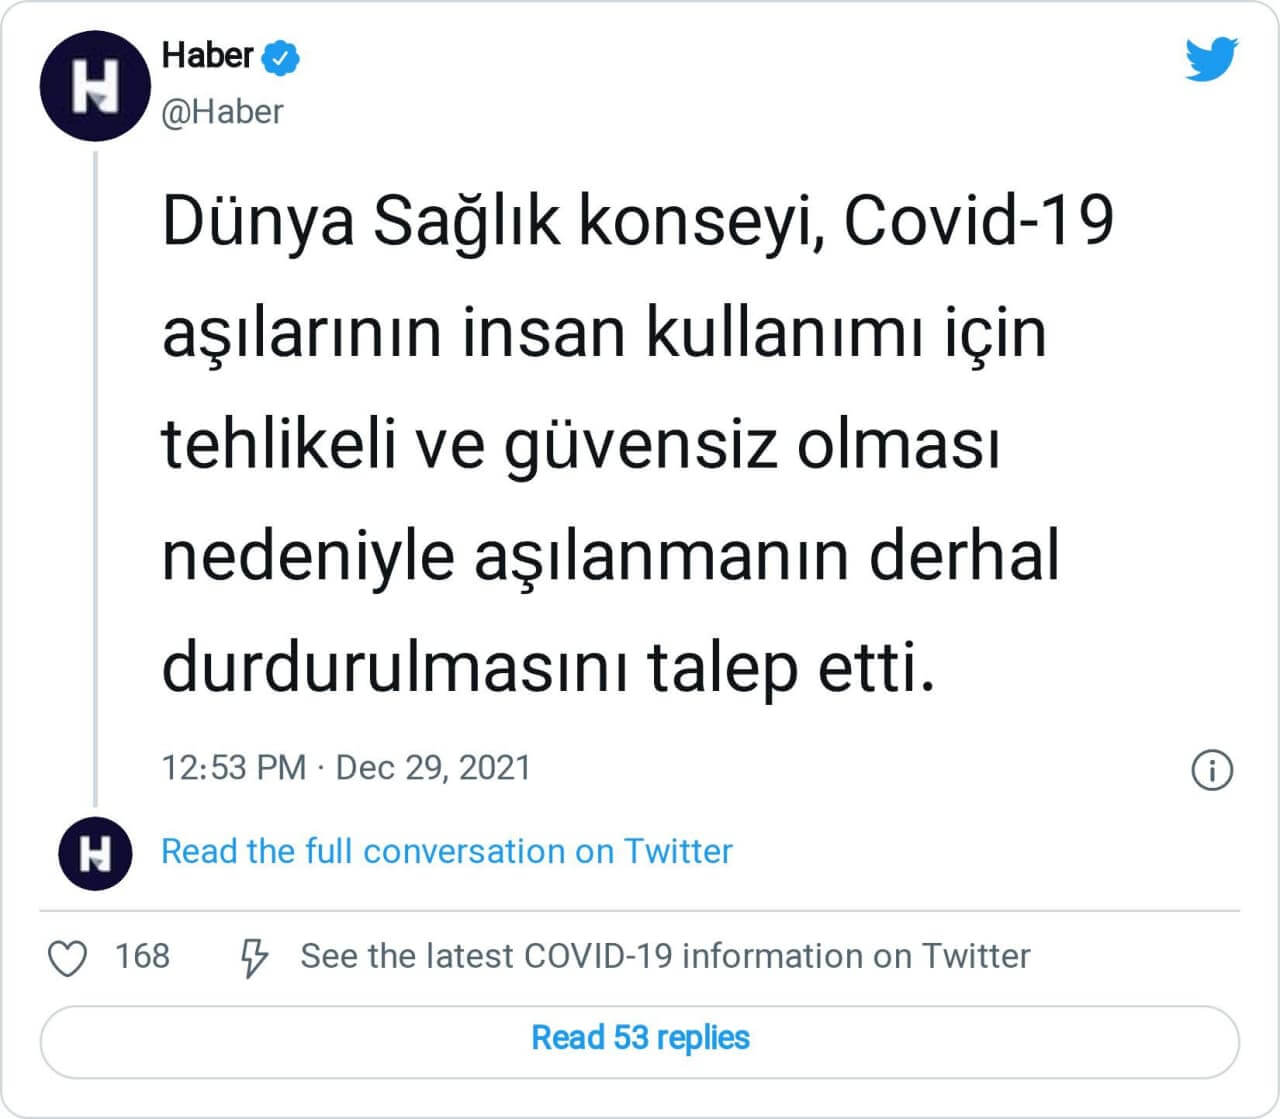This screenshot has height=1119, width=1280.
Task: See the latest COVID-19 information link
Action: tap(665, 956)
